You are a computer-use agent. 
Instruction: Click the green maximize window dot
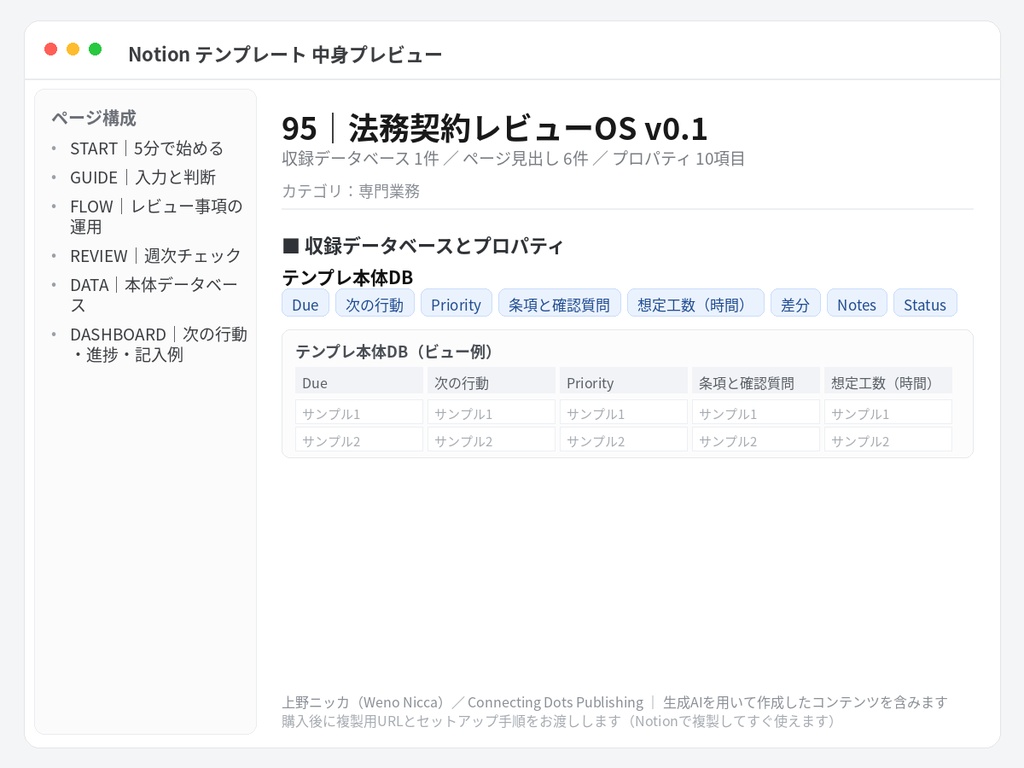point(95,49)
